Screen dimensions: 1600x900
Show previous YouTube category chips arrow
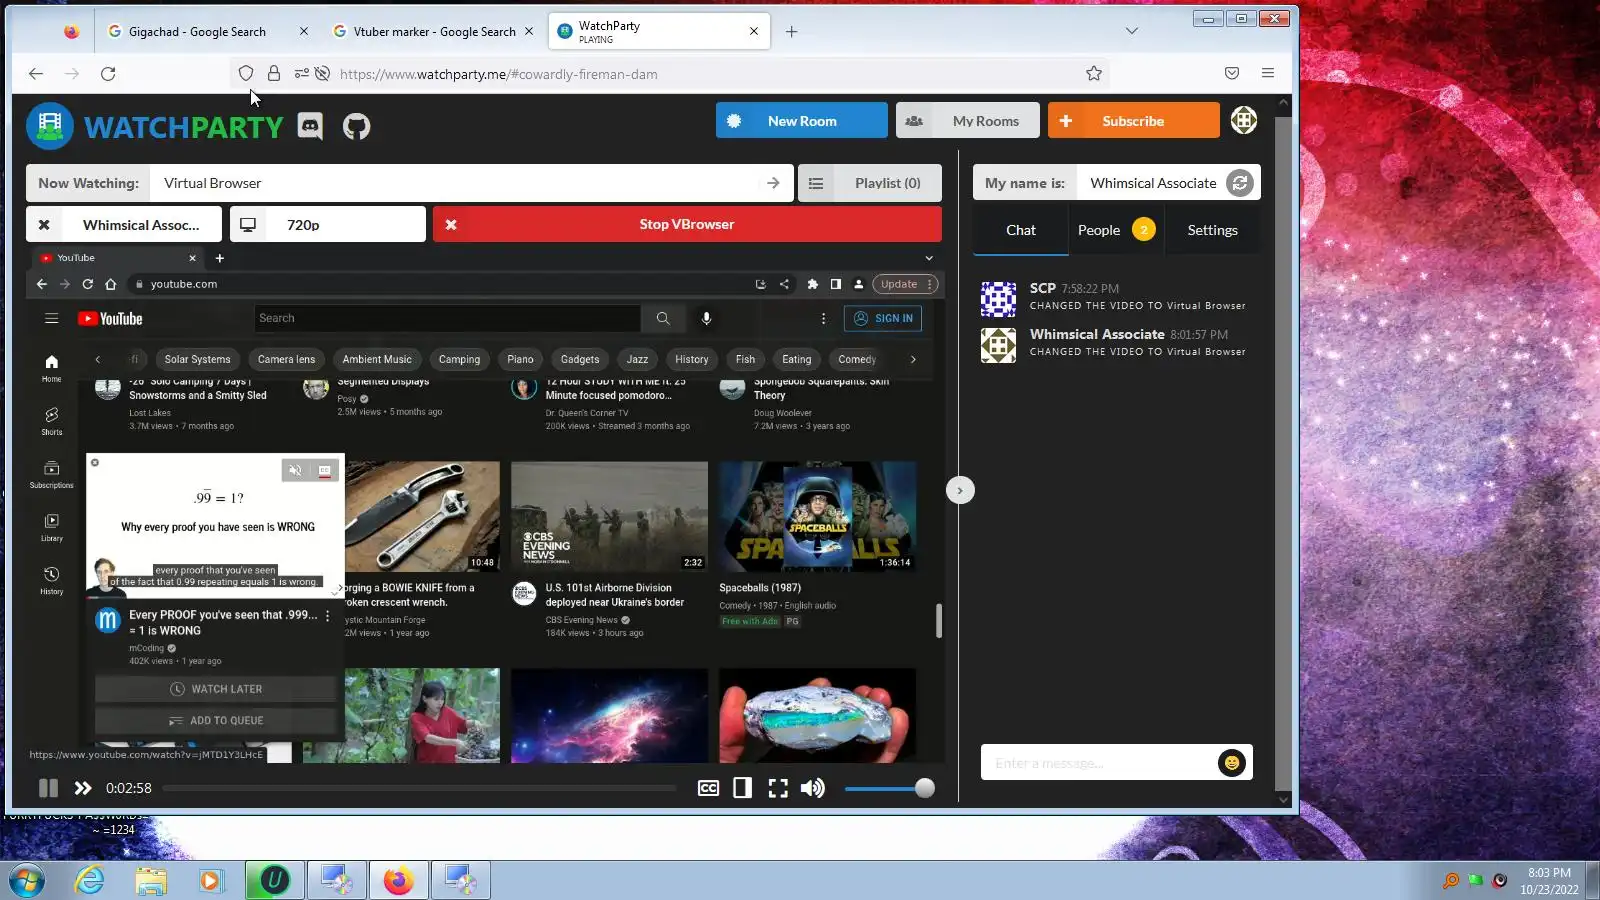click(97, 359)
